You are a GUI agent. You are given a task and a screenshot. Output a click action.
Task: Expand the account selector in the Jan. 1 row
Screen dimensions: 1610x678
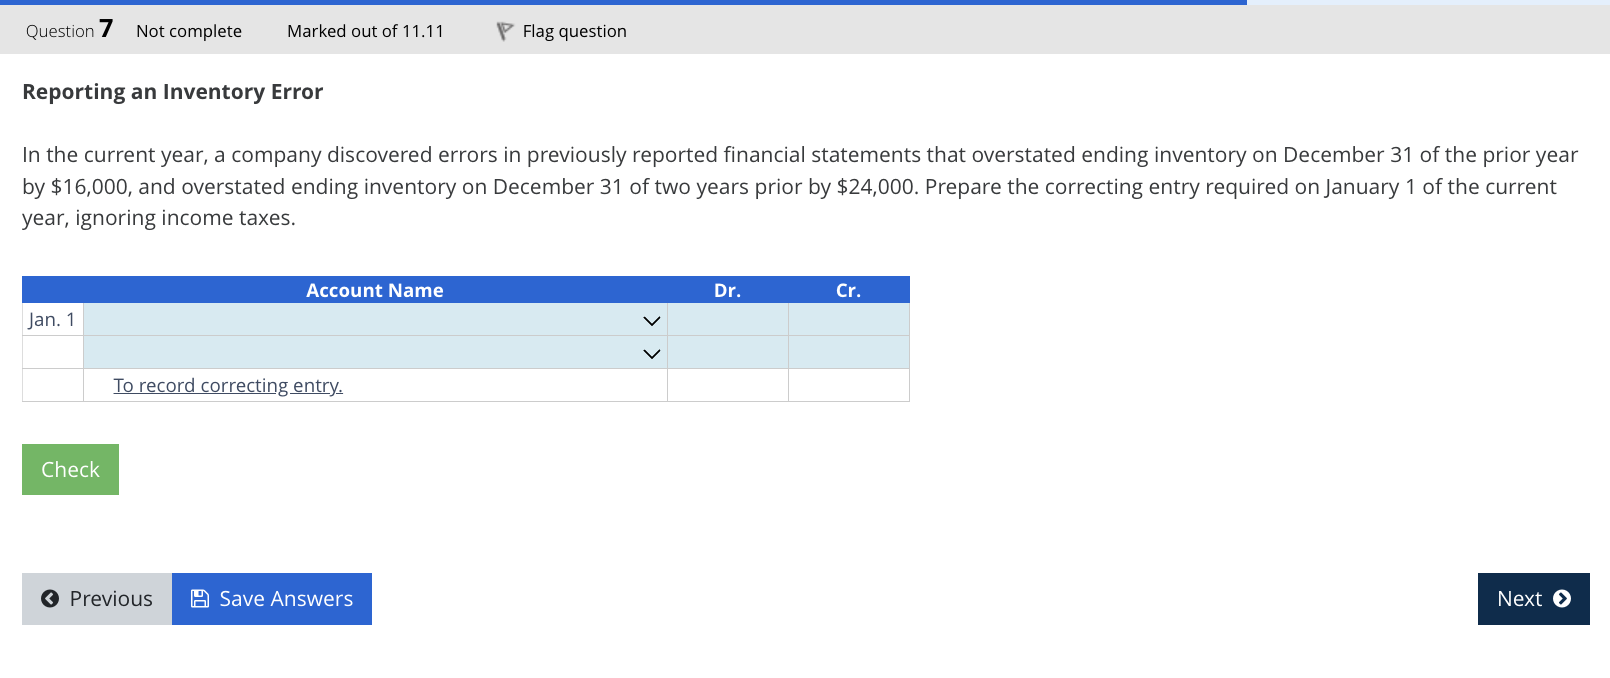651,320
